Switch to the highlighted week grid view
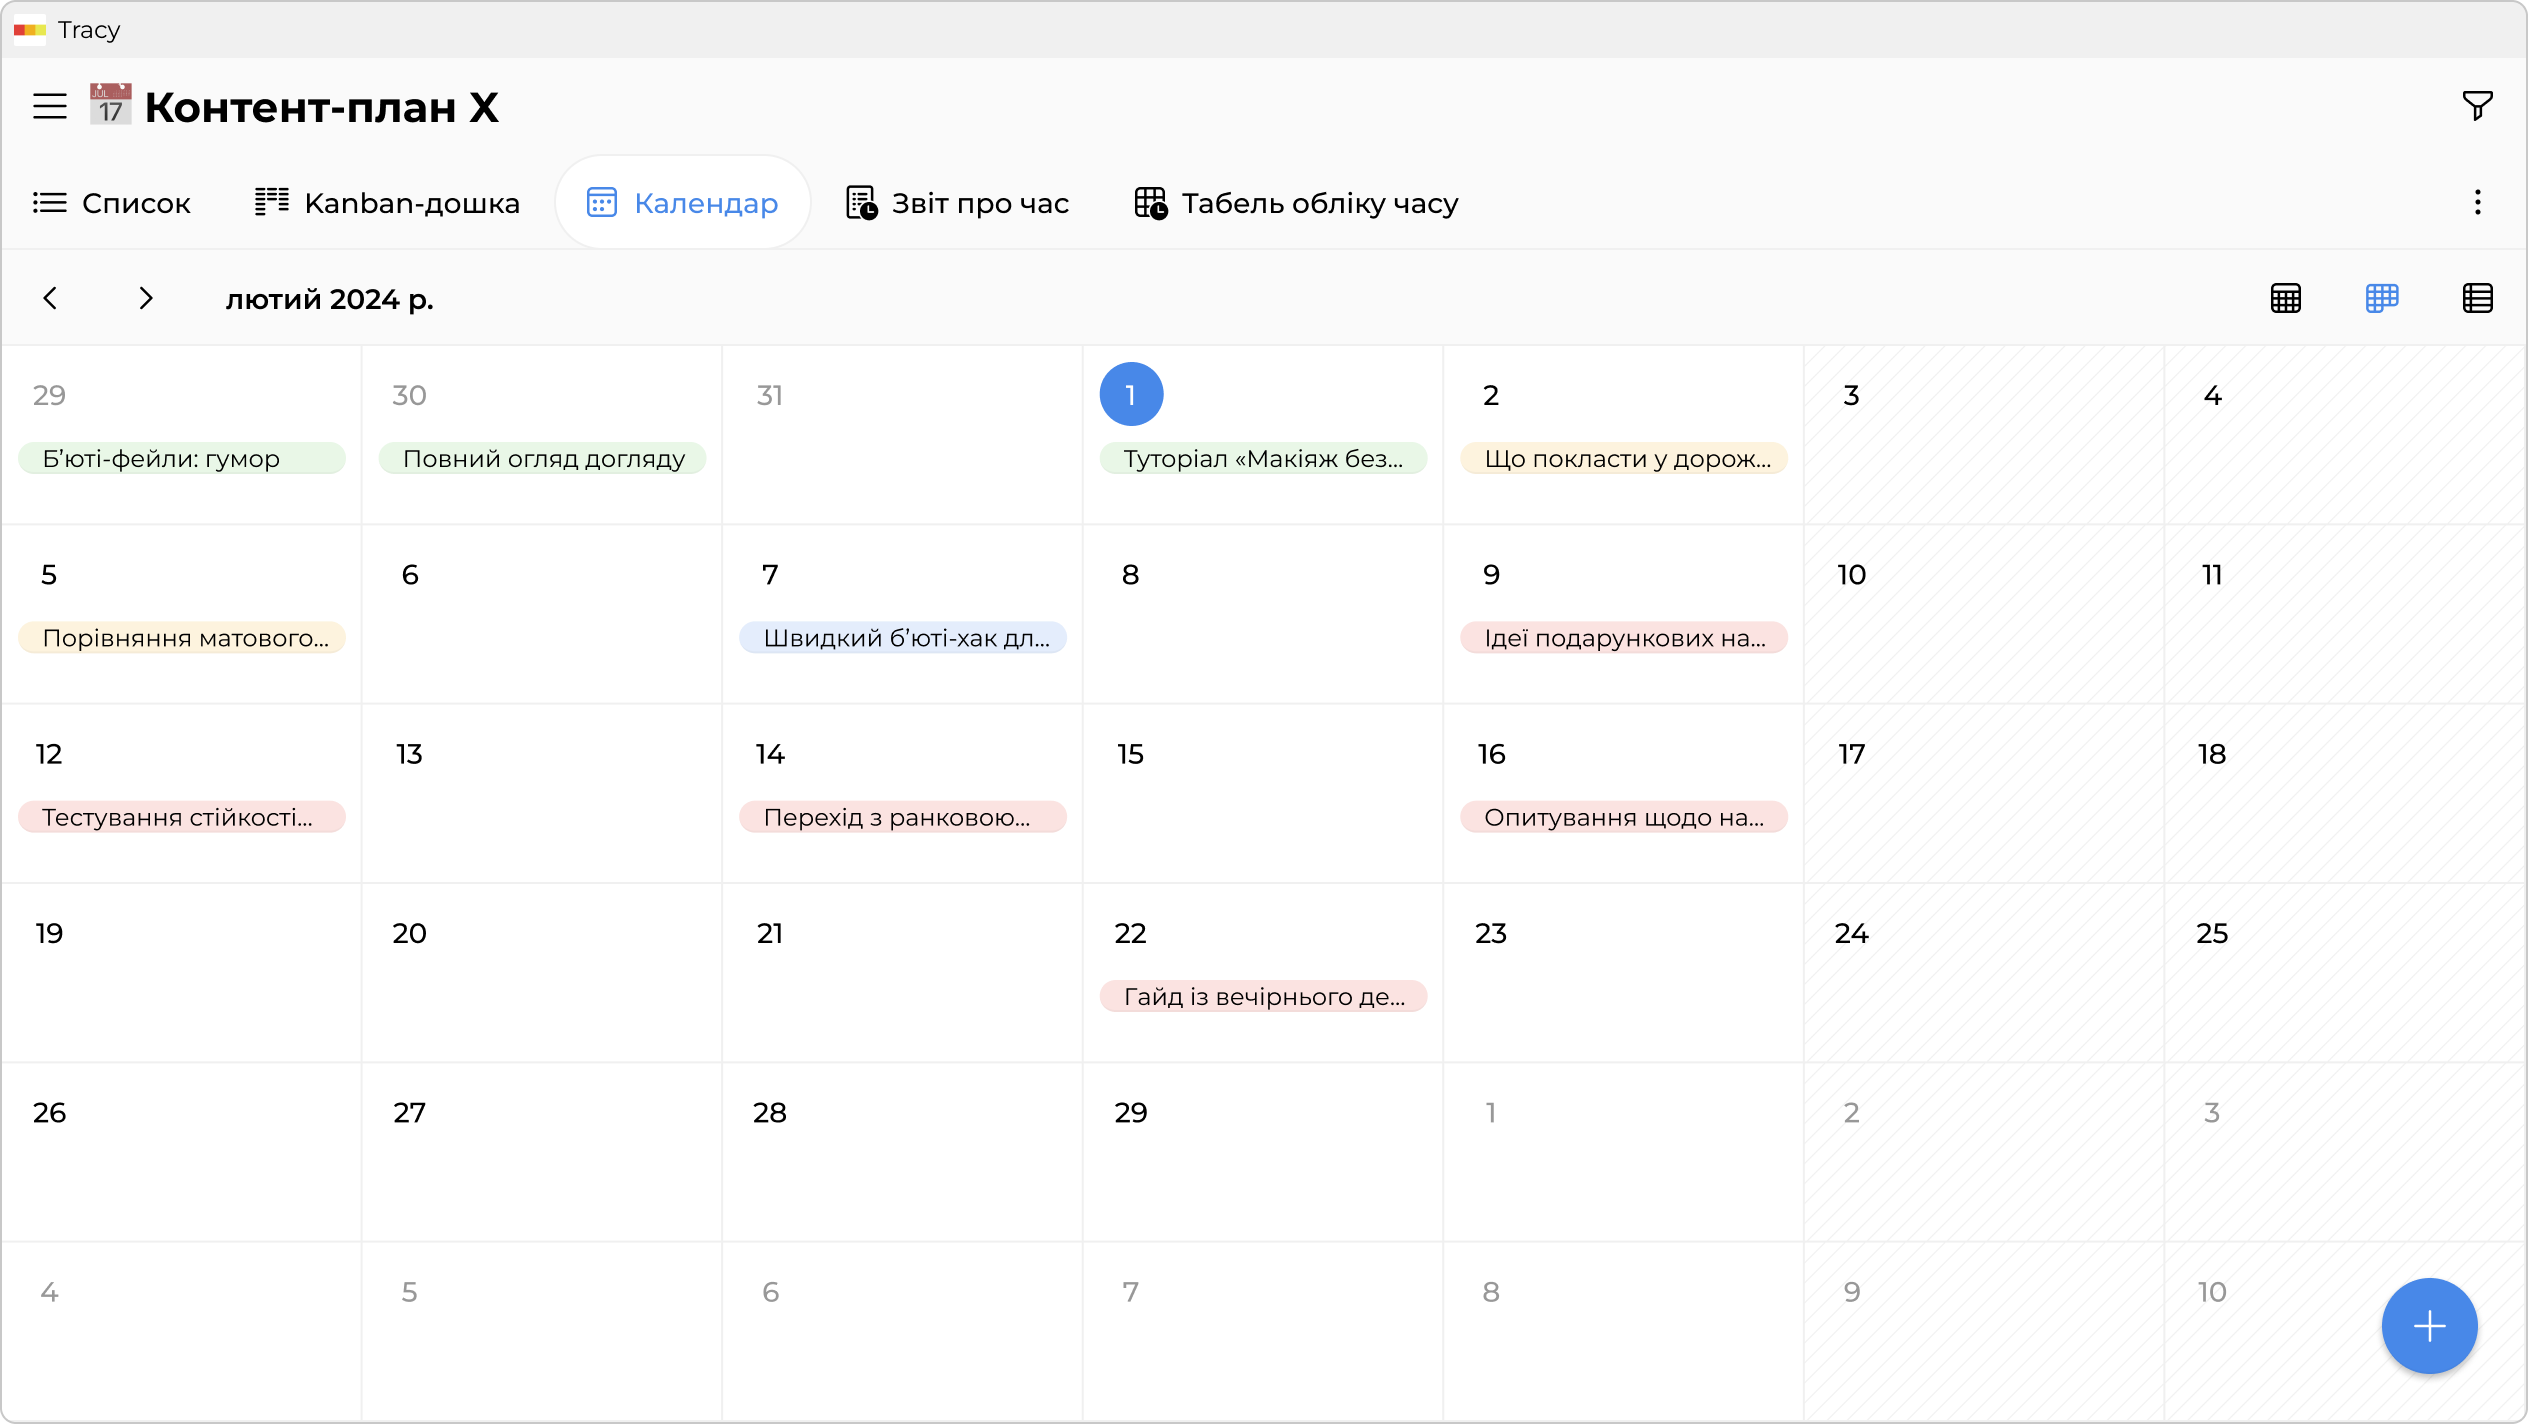Image resolution: width=2528 pixels, height=1424 pixels. click(2382, 298)
